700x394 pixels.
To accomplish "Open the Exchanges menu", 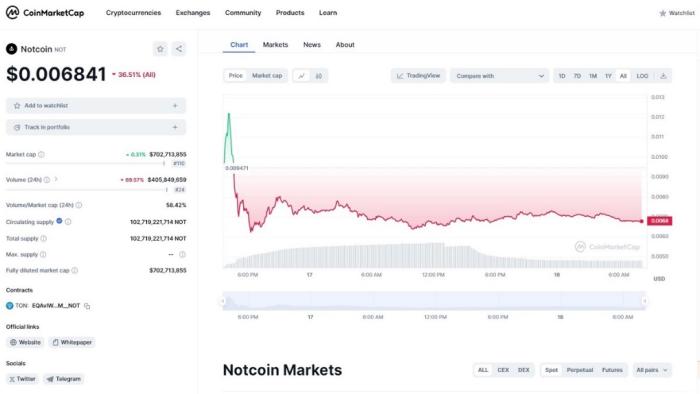I will pyautogui.click(x=193, y=12).
